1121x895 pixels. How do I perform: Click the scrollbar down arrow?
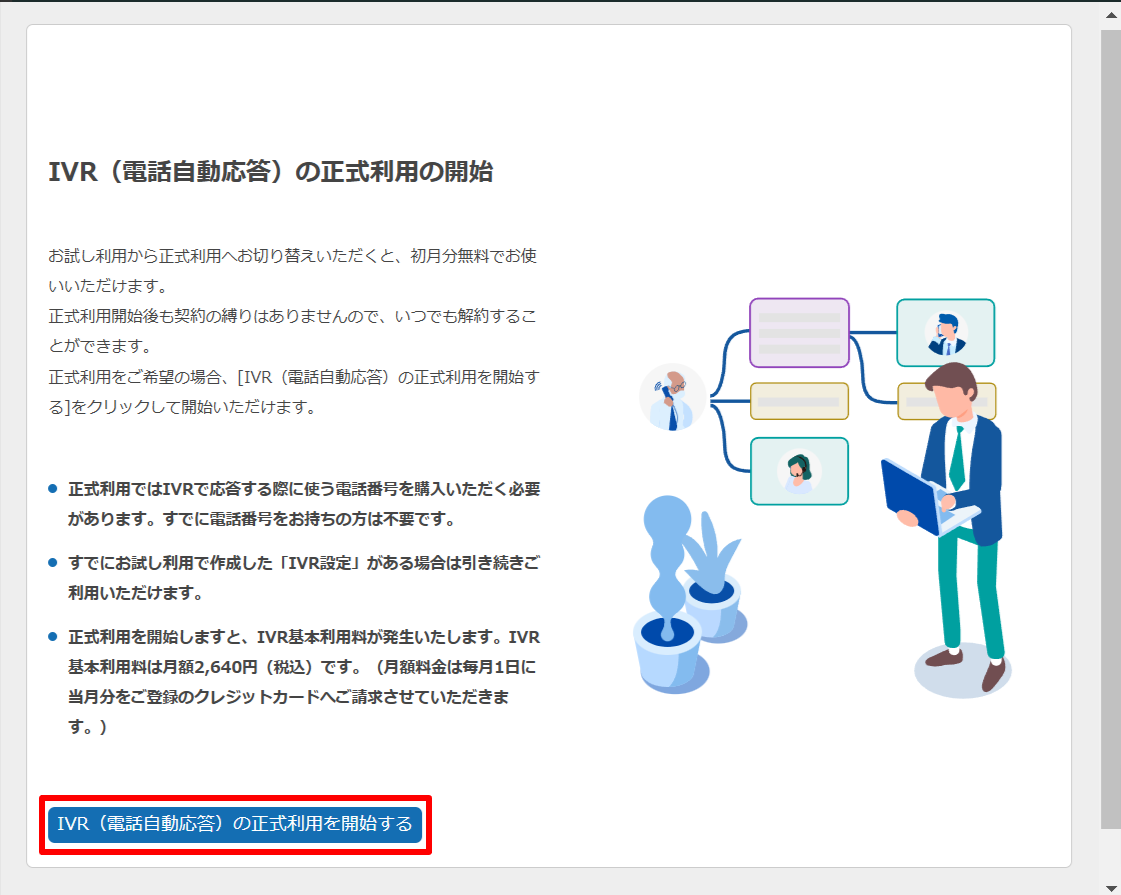click(x=1110, y=884)
